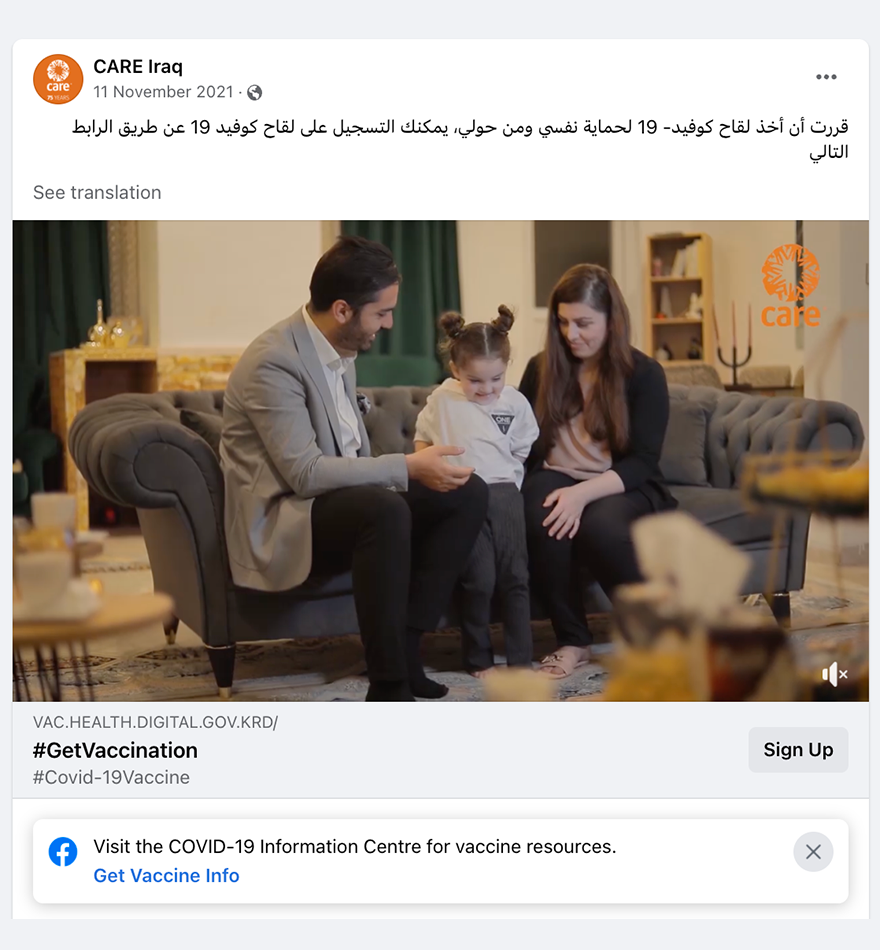Click the #Covid-19Vaccine hashtag text
This screenshot has width=880, height=950.
pos(111,777)
